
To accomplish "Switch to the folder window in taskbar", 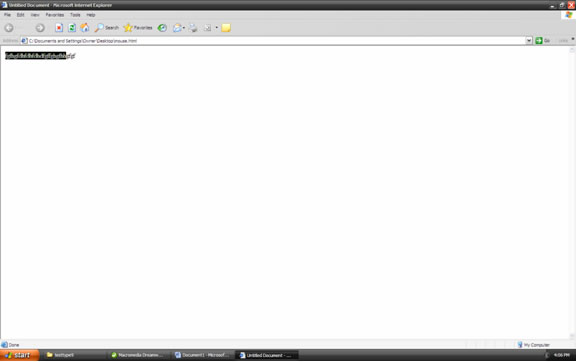I will pyautogui.click(x=74, y=355).
